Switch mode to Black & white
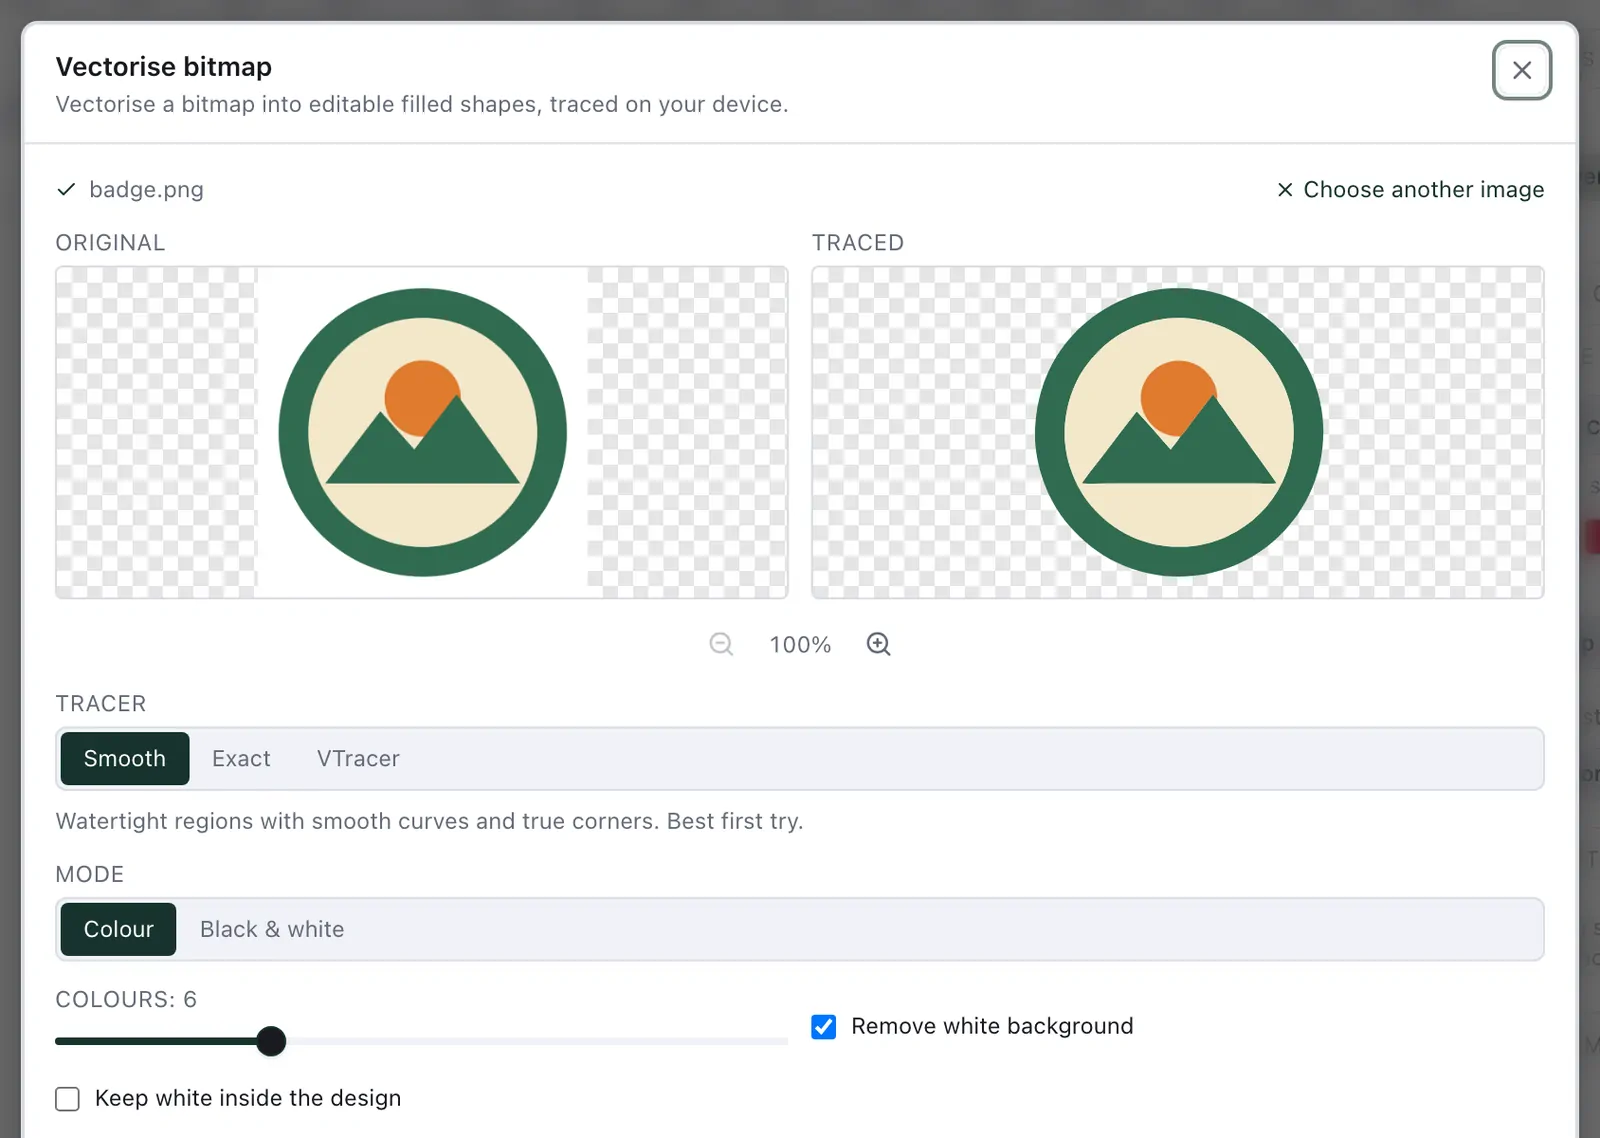Image resolution: width=1600 pixels, height=1138 pixels. click(x=272, y=929)
